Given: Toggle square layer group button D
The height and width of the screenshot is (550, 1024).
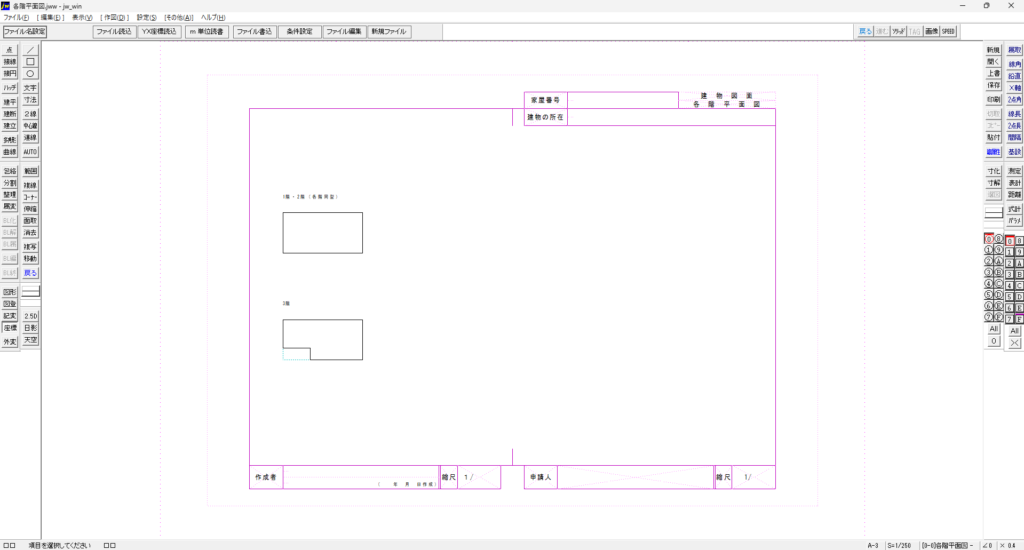Looking at the screenshot, I should click(1019, 297).
